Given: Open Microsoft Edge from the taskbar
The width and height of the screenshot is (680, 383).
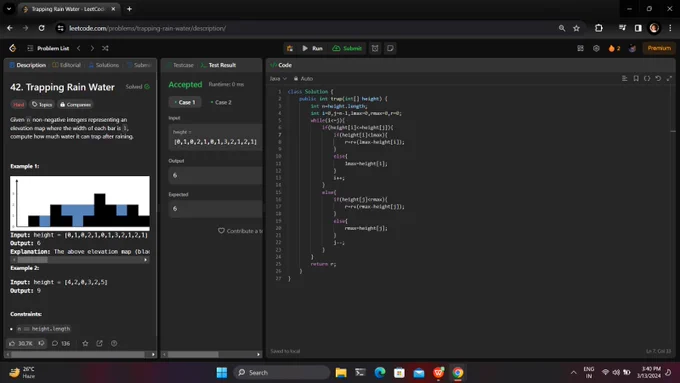Looking at the screenshot, I should tap(380, 373).
